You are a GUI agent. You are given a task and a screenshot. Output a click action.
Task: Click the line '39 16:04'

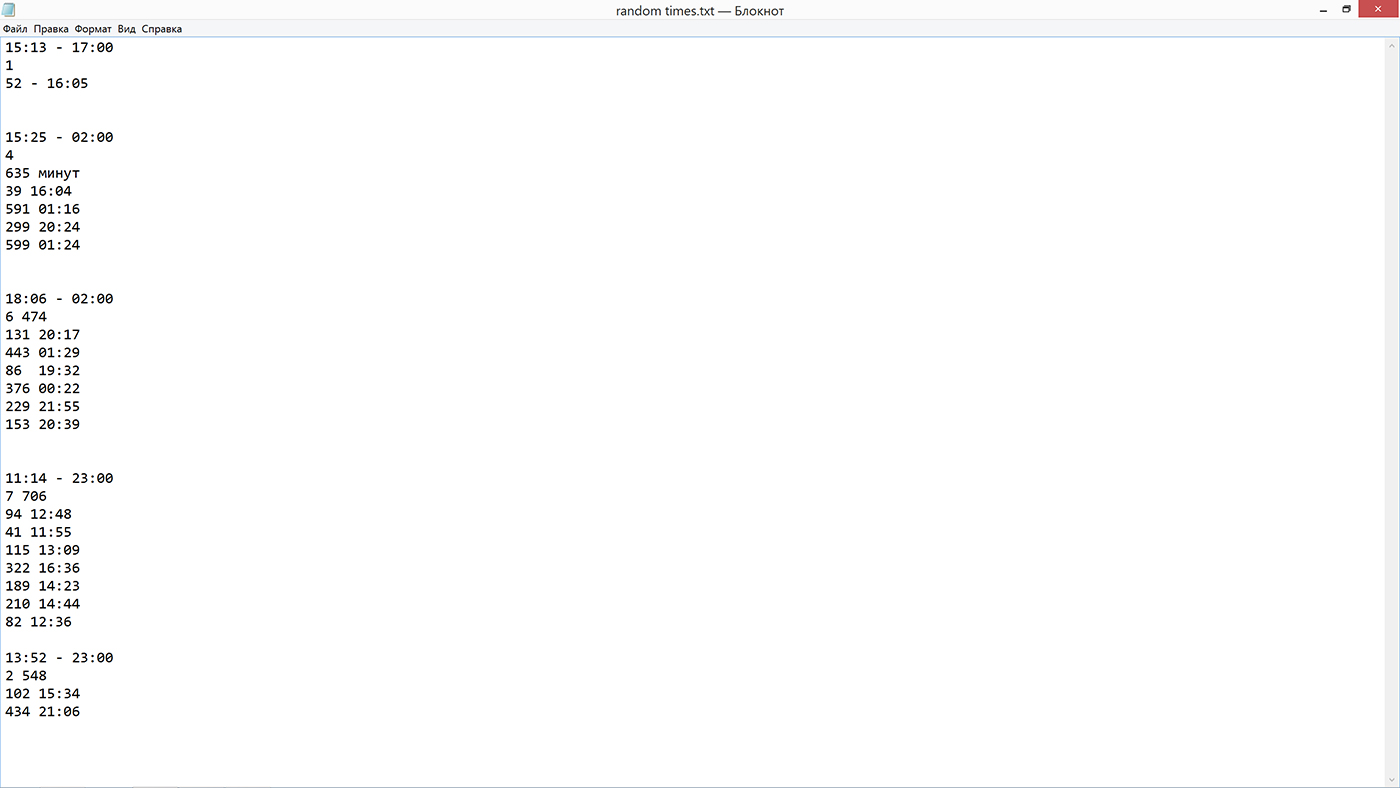pos(38,191)
